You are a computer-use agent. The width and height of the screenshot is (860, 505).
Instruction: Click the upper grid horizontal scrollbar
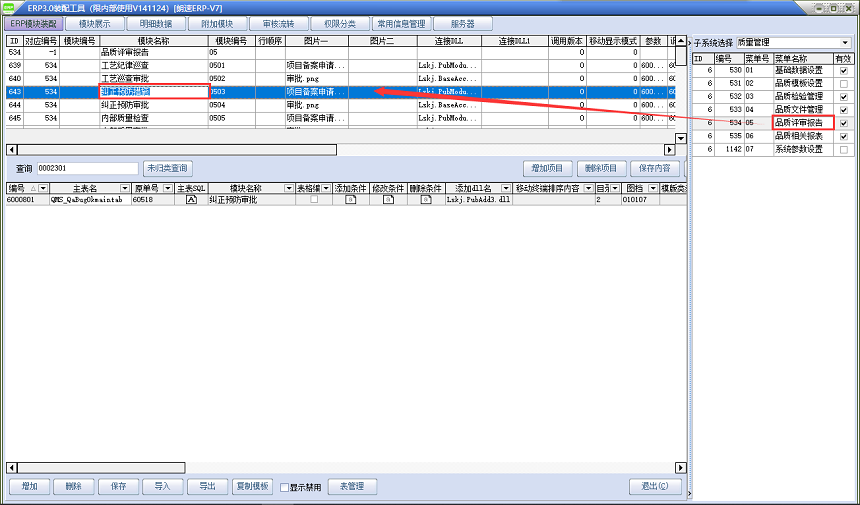[340, 149]
